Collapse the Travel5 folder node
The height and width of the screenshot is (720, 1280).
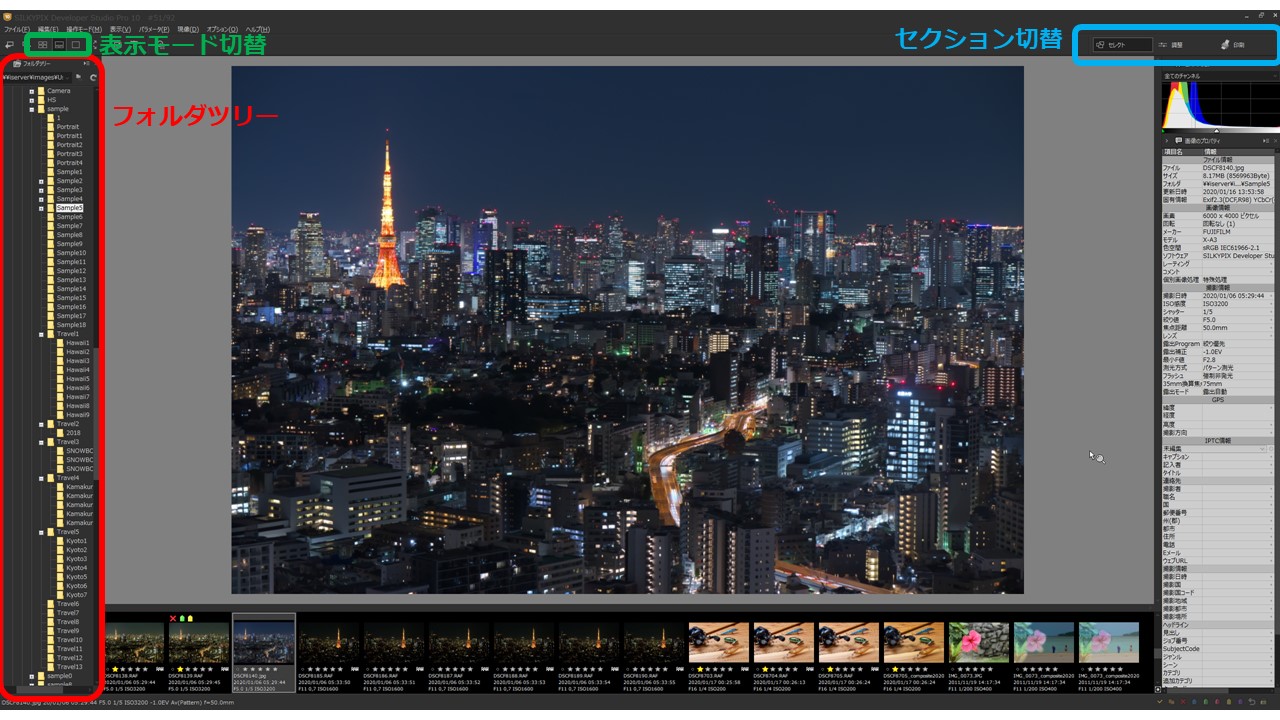tap(41, 532)
